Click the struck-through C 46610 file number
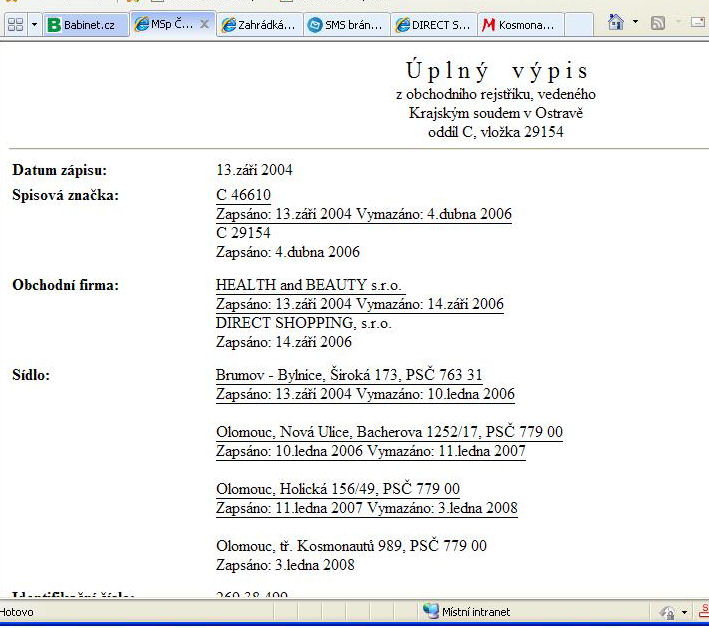 [243, 195]
